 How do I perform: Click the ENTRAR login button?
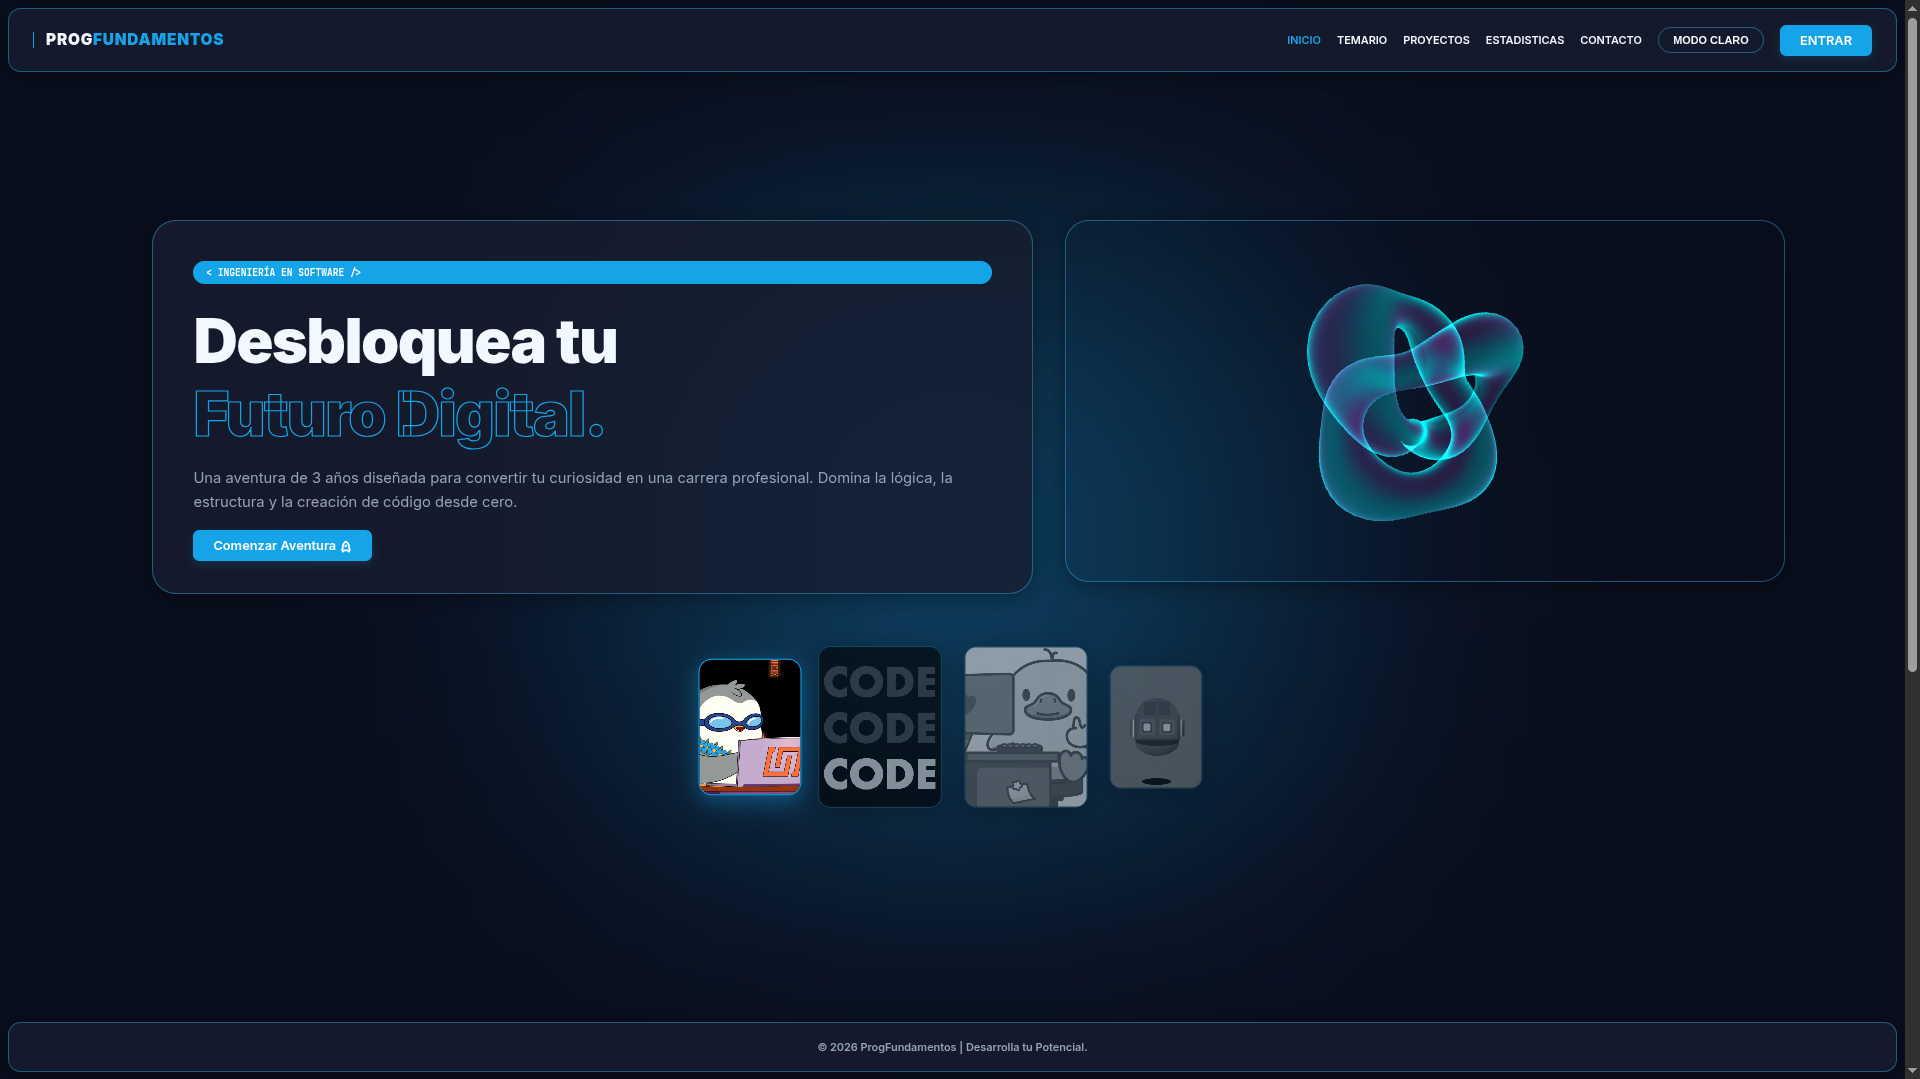coord(1825,40)
